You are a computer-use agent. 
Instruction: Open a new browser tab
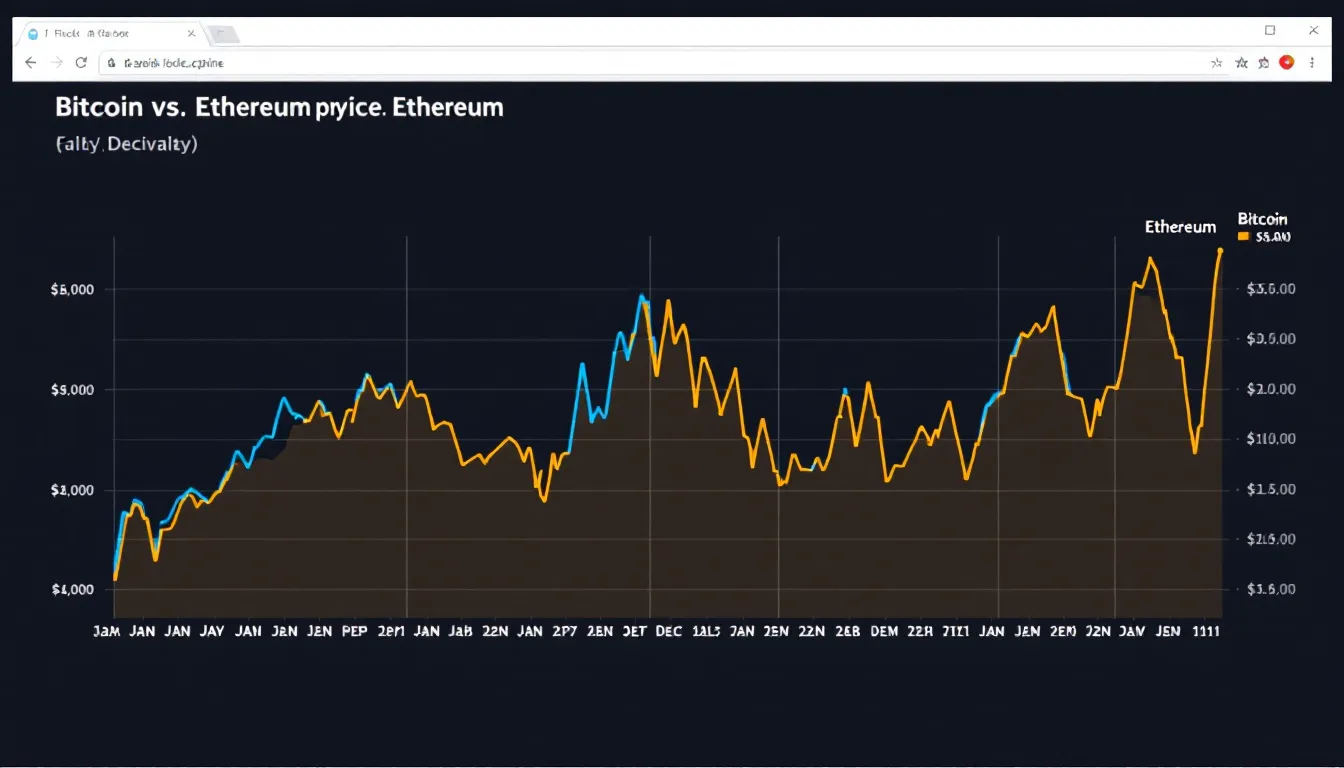tap(222, 32)
